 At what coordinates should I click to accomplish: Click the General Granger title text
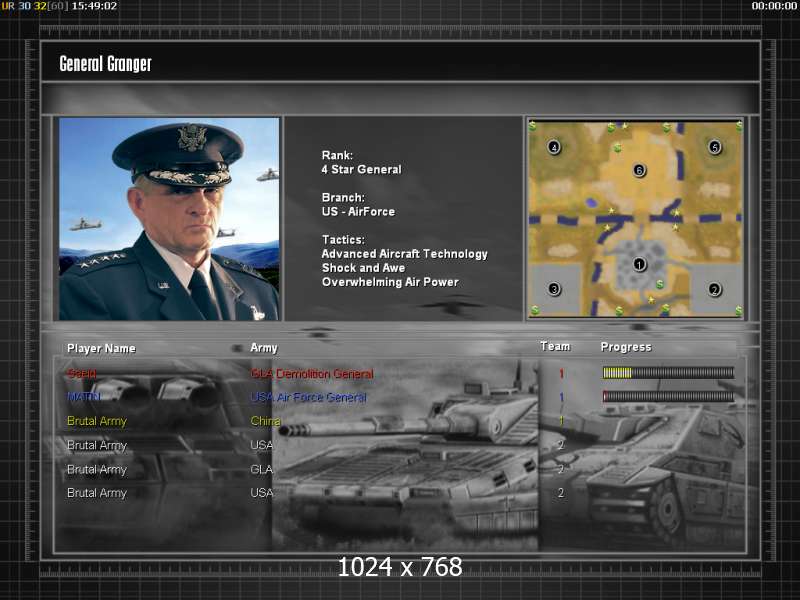106,64
